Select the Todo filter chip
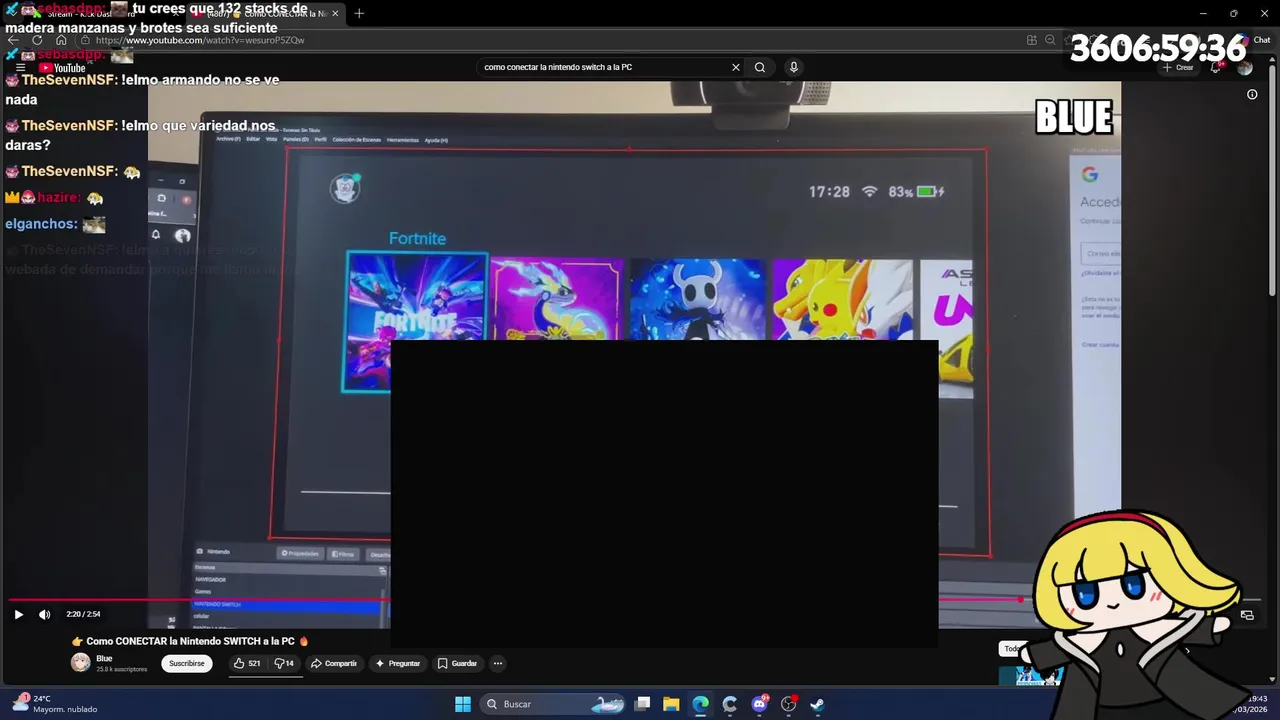Screen dimensions: 1280x720 pyautogui.click(x=1013, y=649)
